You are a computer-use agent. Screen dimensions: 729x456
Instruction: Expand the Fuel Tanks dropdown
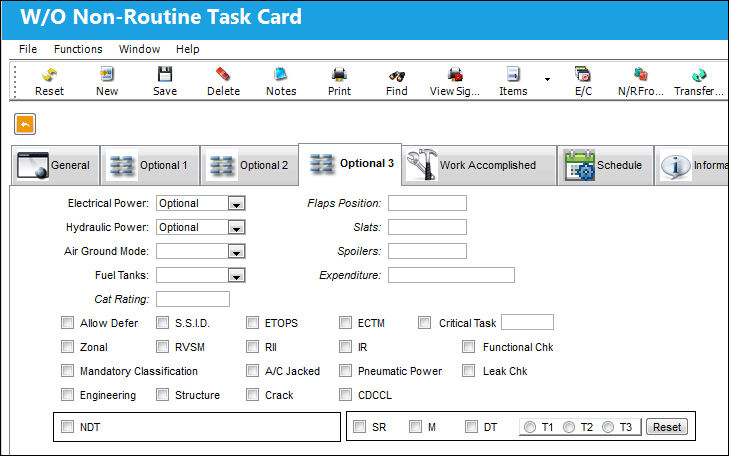236,276
